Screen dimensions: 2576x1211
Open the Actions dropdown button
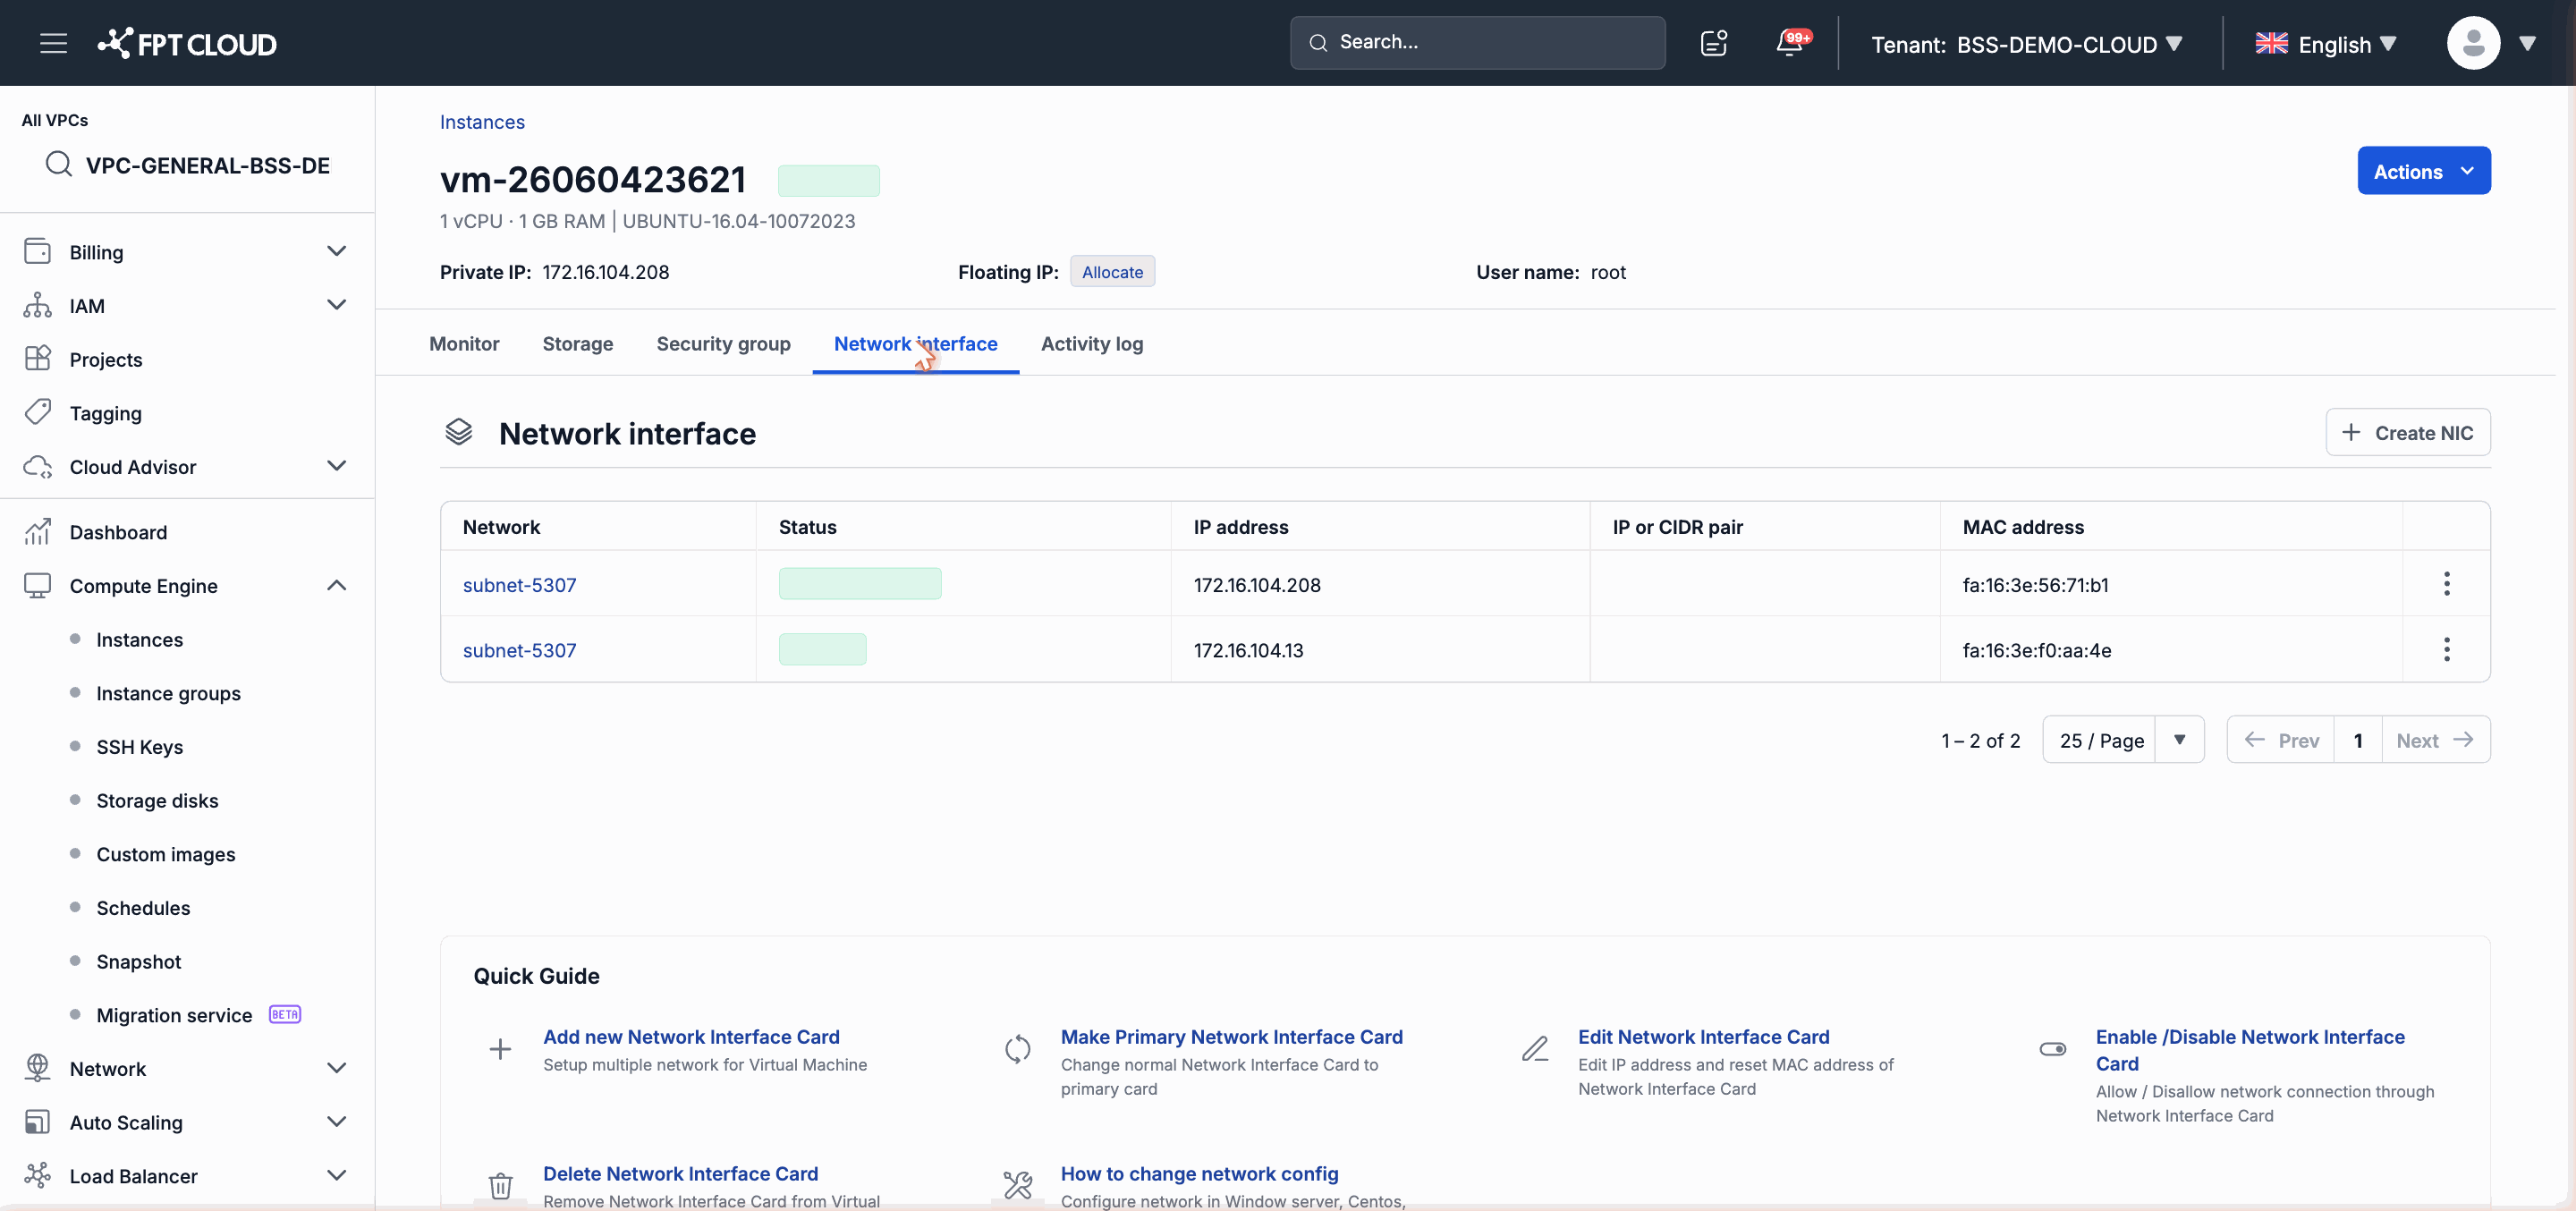coord(2424,171)
